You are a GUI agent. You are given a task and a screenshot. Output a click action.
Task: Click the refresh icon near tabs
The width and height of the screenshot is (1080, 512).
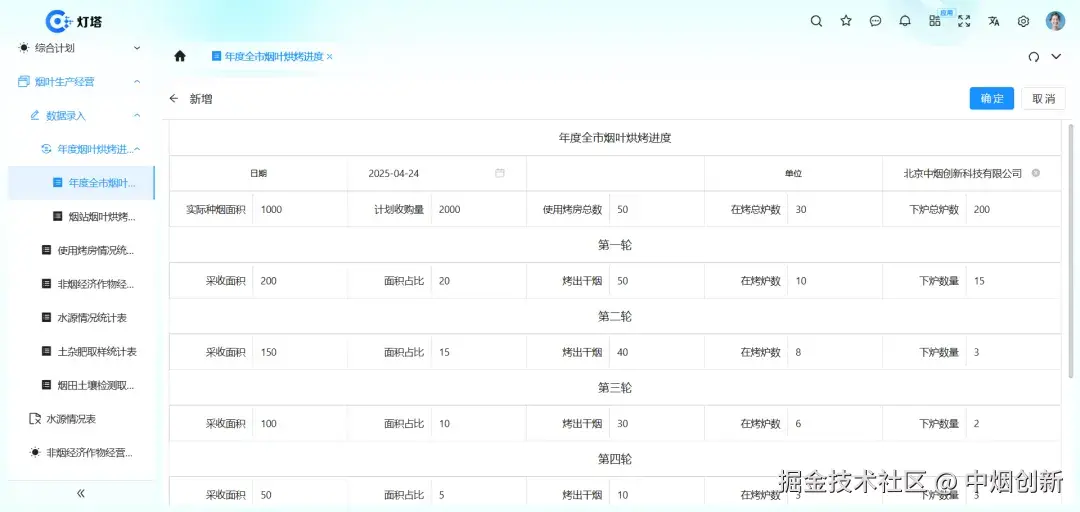click(1033, 57)
